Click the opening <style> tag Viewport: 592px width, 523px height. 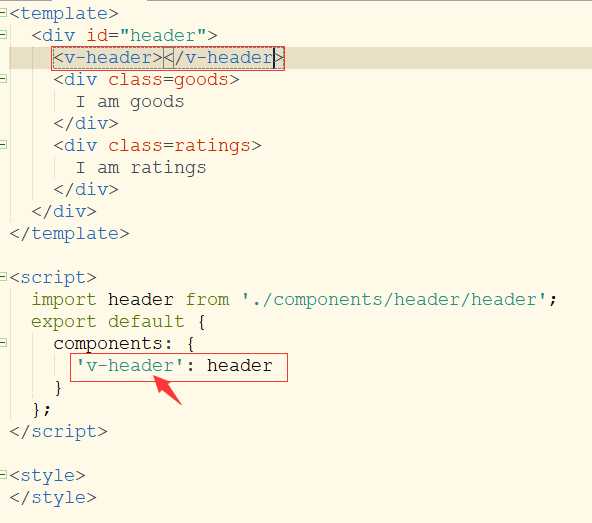tap(48, 475)
